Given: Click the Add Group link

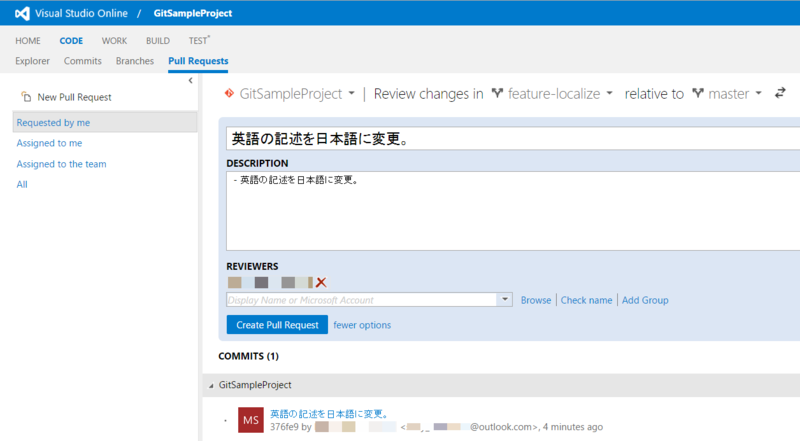Looking at the screenshot, I should (645, 300).
